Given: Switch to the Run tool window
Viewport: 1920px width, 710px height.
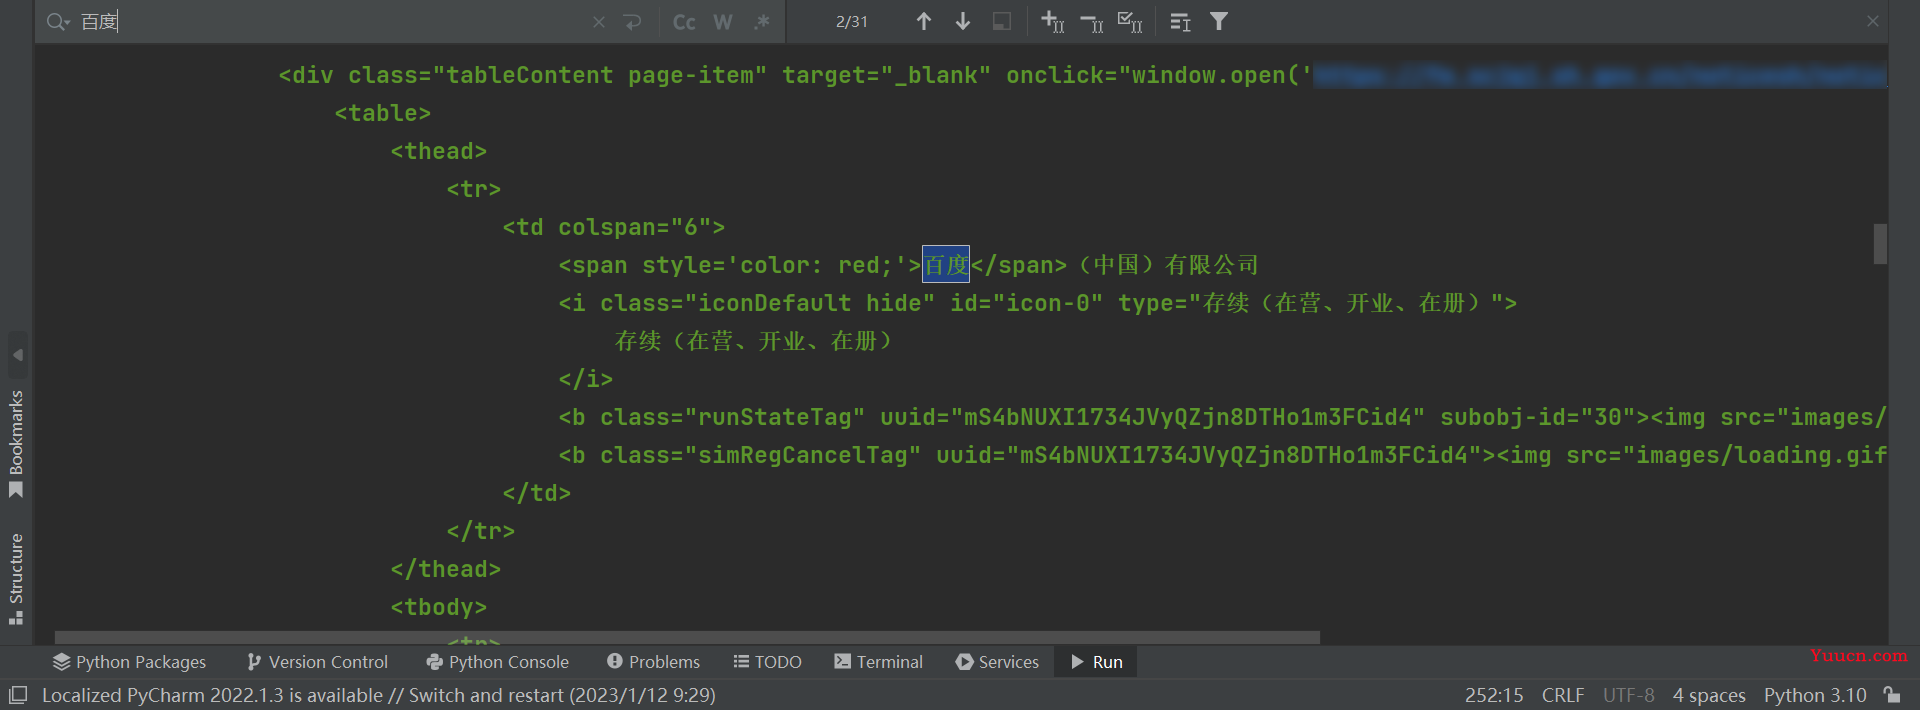Looking at the screenshot, I should (1097, 662).
